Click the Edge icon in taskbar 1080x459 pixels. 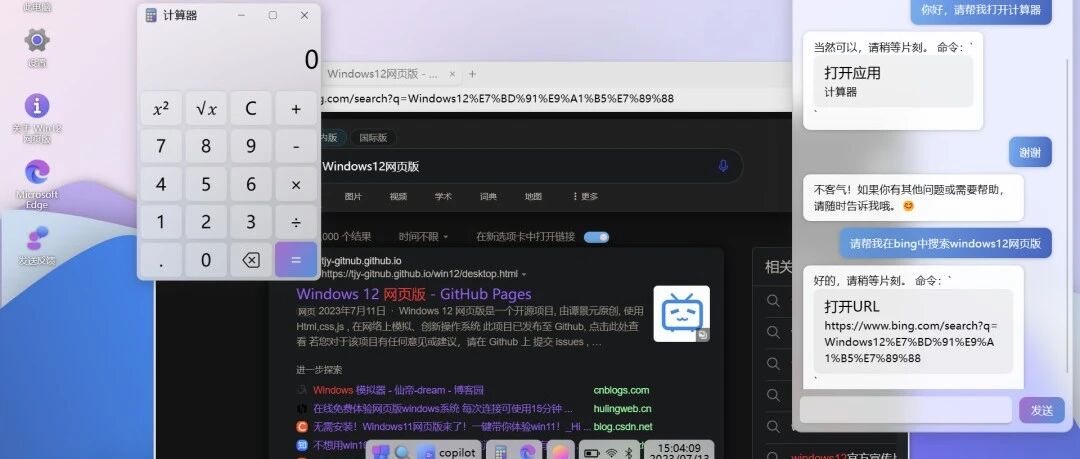tap(528, 452)
